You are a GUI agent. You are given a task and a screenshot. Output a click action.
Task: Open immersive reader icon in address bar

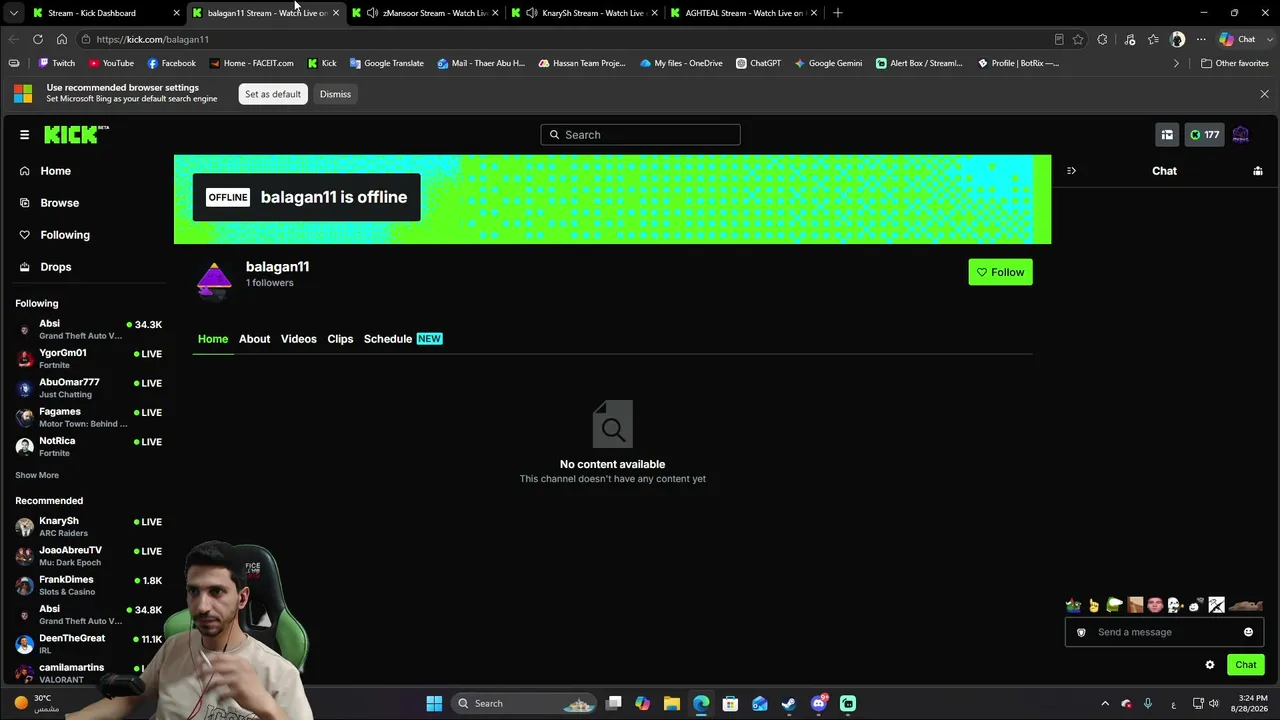tap(1059, 39)
